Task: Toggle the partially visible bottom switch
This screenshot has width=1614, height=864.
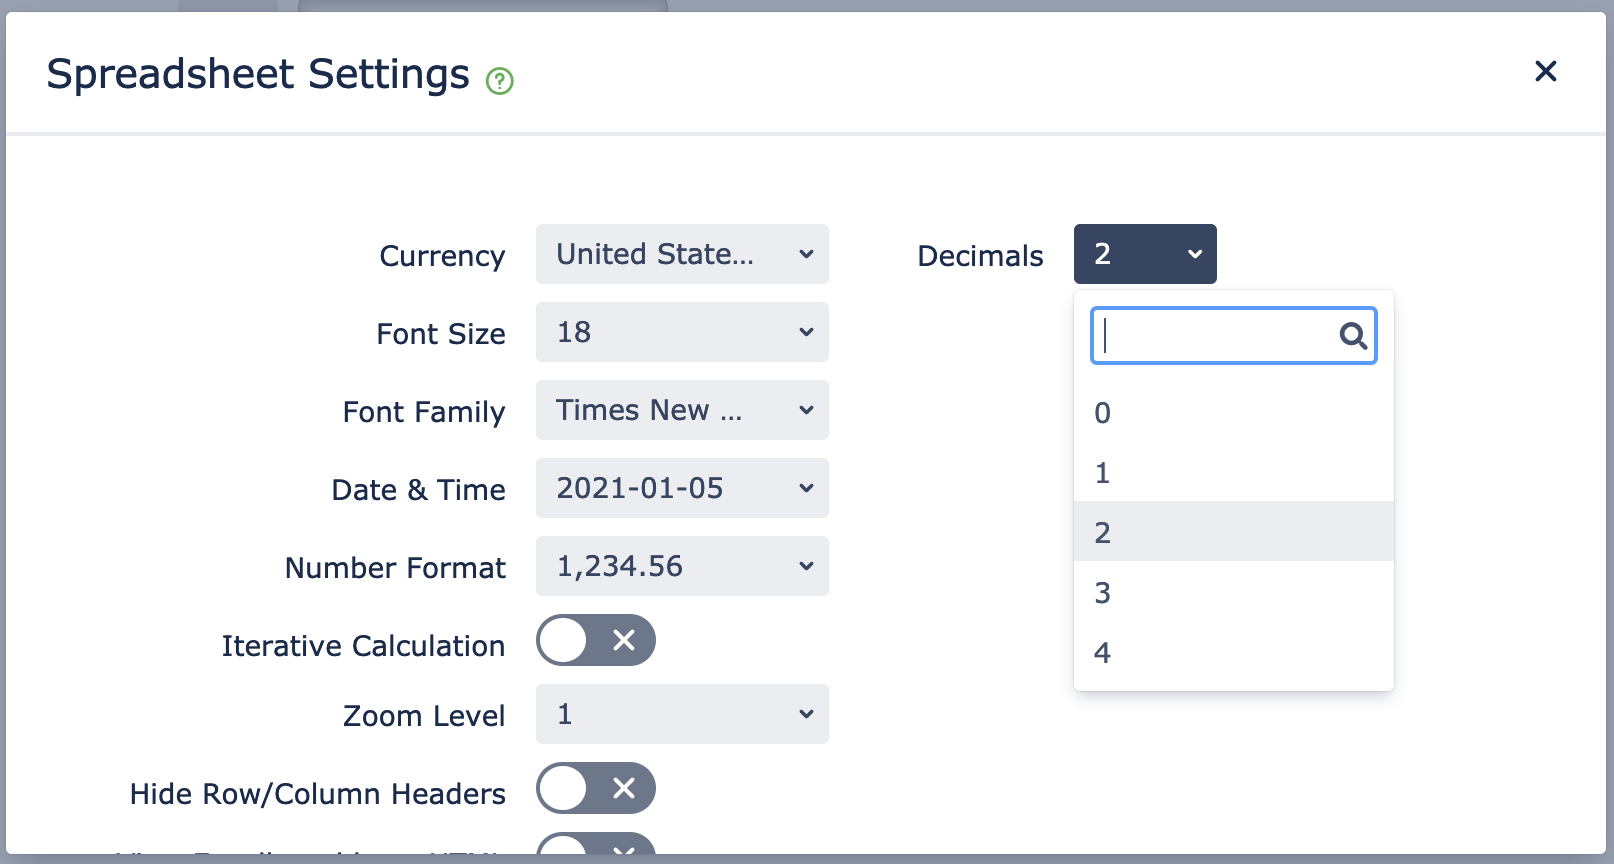Action: pos(596,846)
